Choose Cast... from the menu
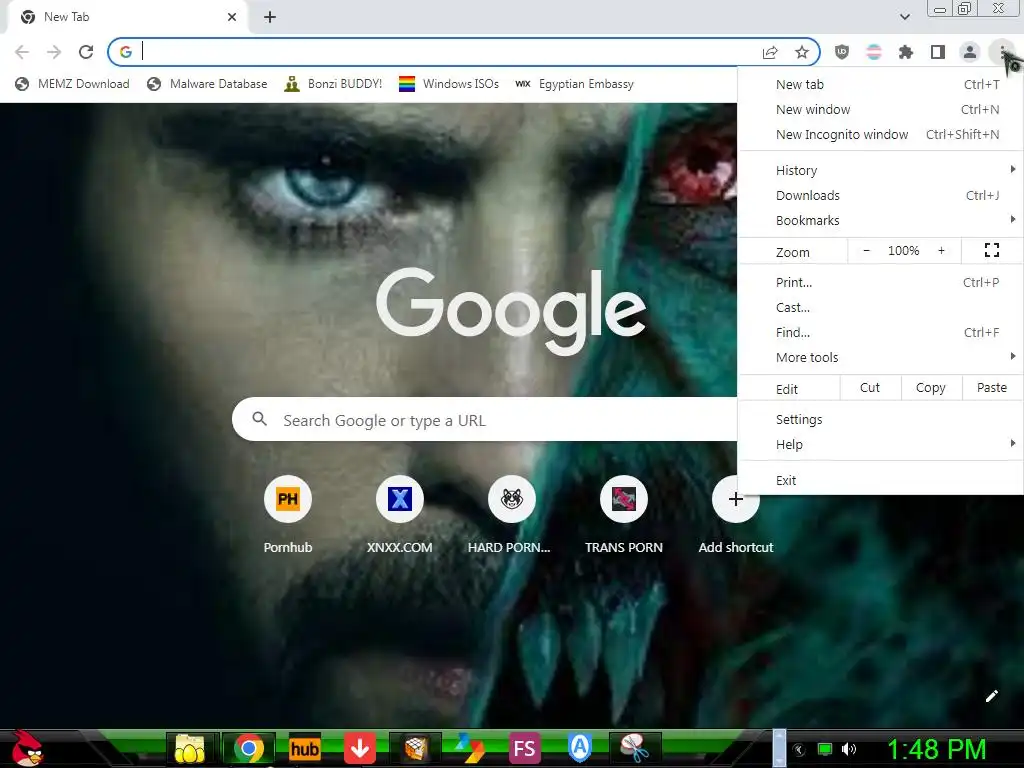The width and height of the screenshot is (1024, 768). (x=880, y=308)
